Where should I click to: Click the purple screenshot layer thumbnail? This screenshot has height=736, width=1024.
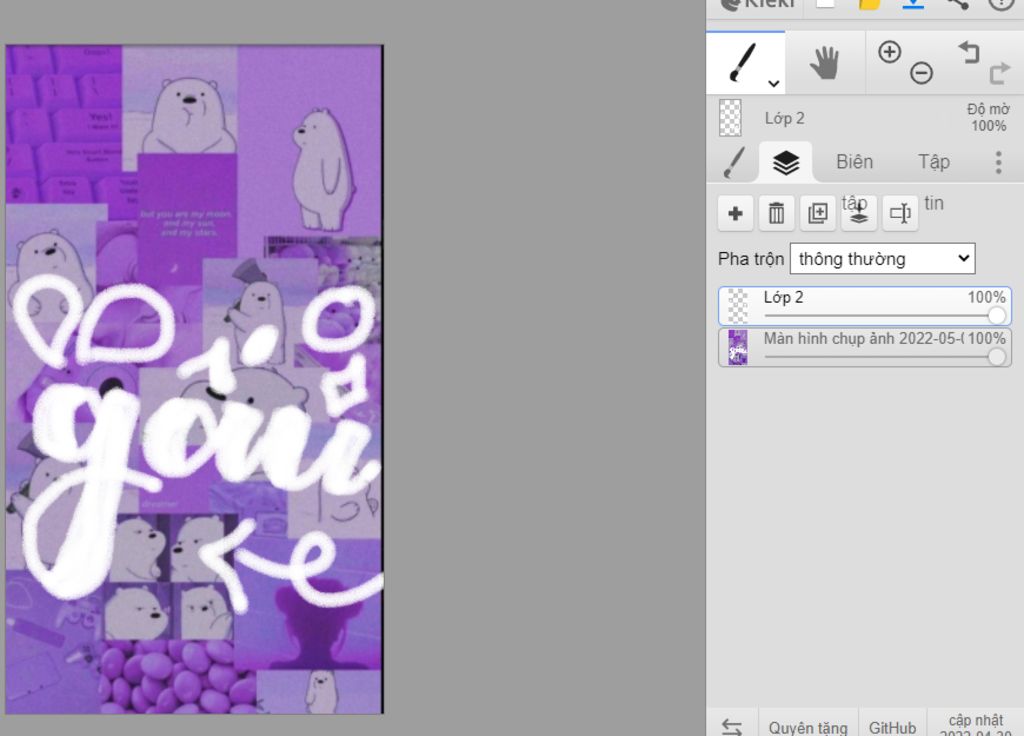[x=738, y=347]
